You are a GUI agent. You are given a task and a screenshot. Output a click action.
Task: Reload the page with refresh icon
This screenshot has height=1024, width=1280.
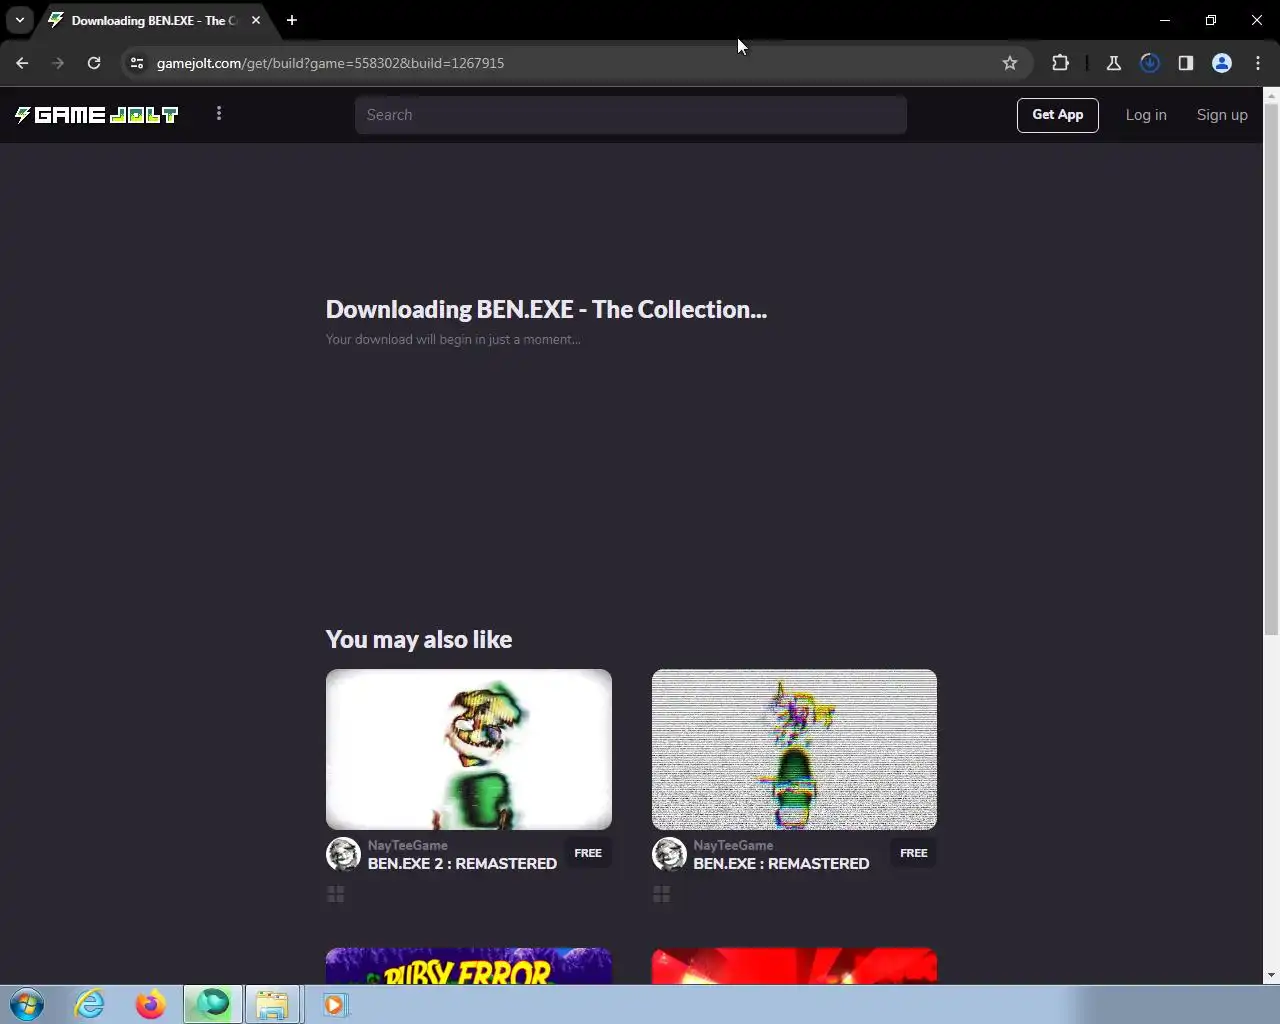[94, 63]
